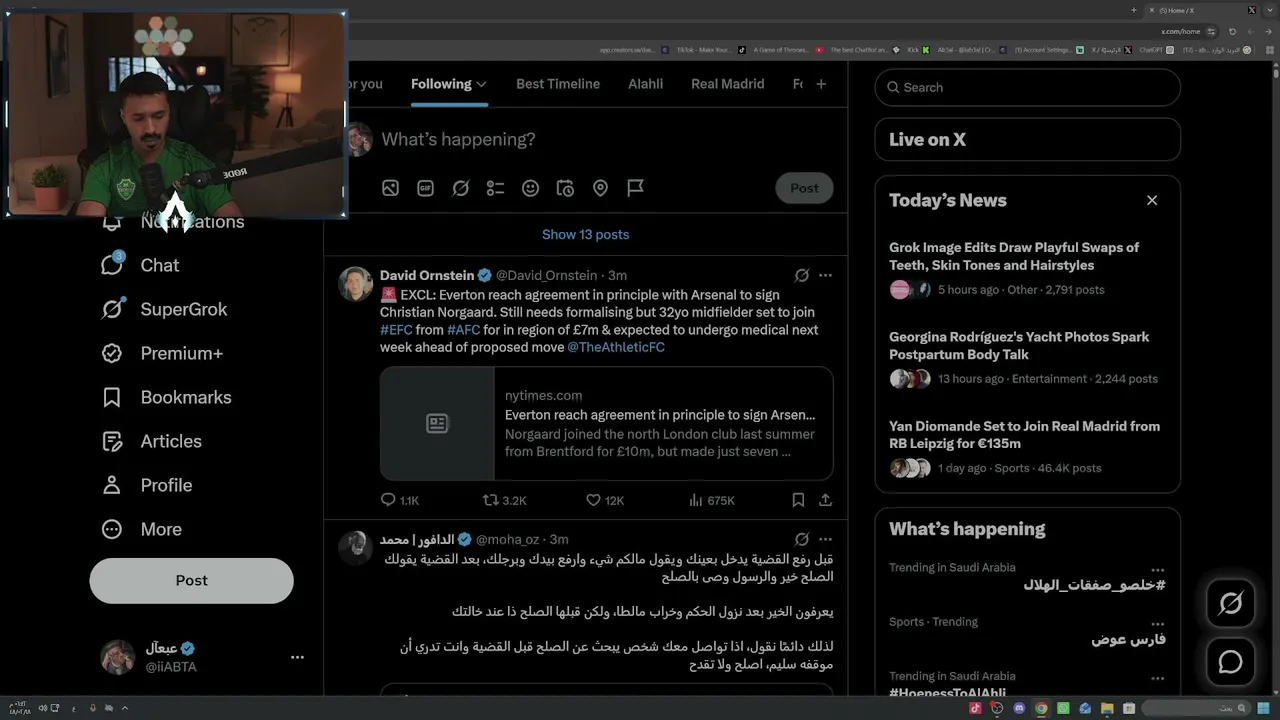Reload the page in the browser
The height and width of the screenshot is (720, 1280).
pos(1233,31)
